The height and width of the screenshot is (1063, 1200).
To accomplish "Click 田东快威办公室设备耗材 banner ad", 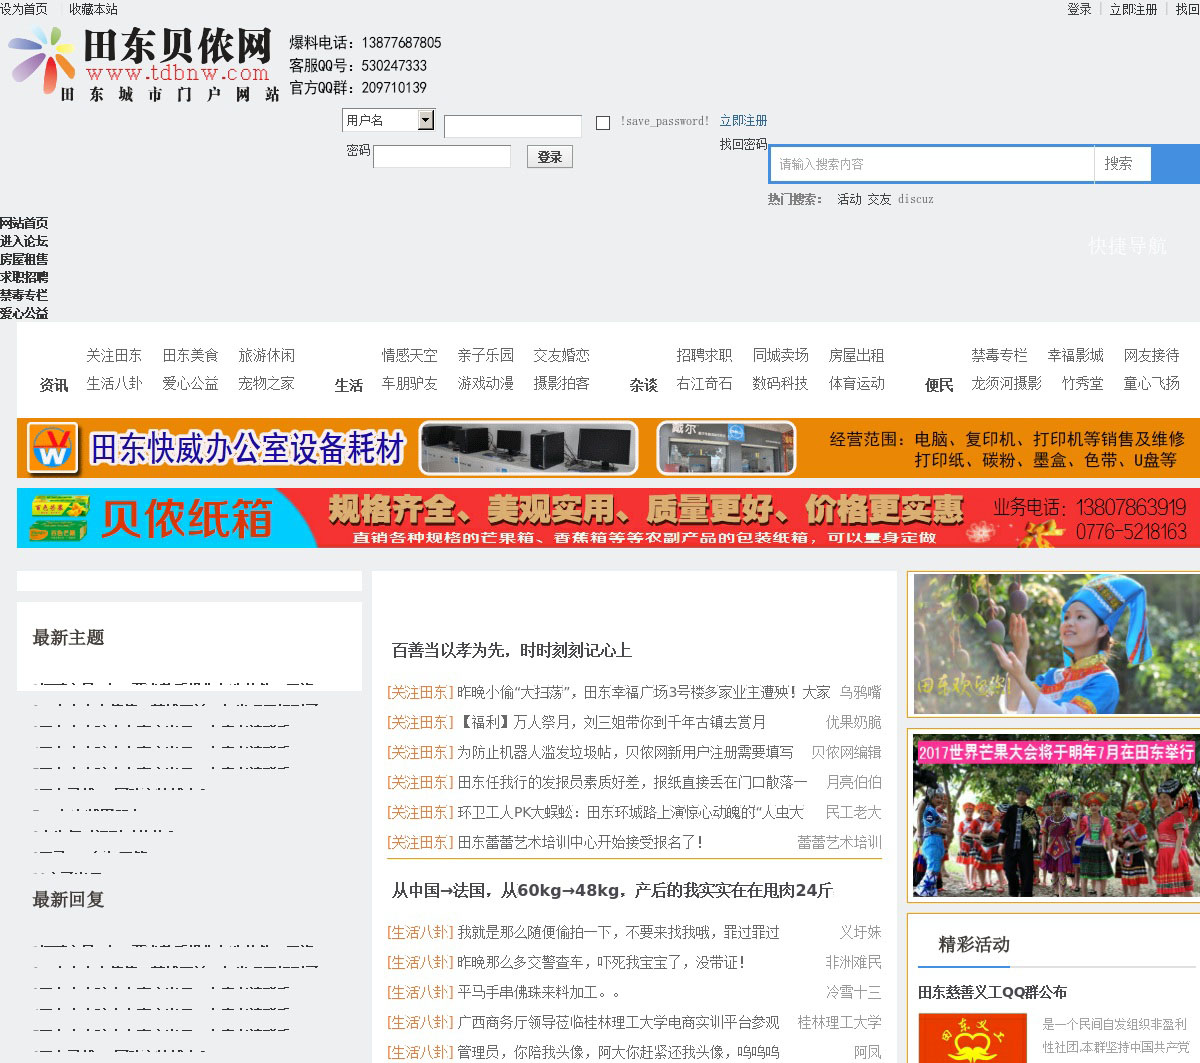I will [x=608, y=447].
